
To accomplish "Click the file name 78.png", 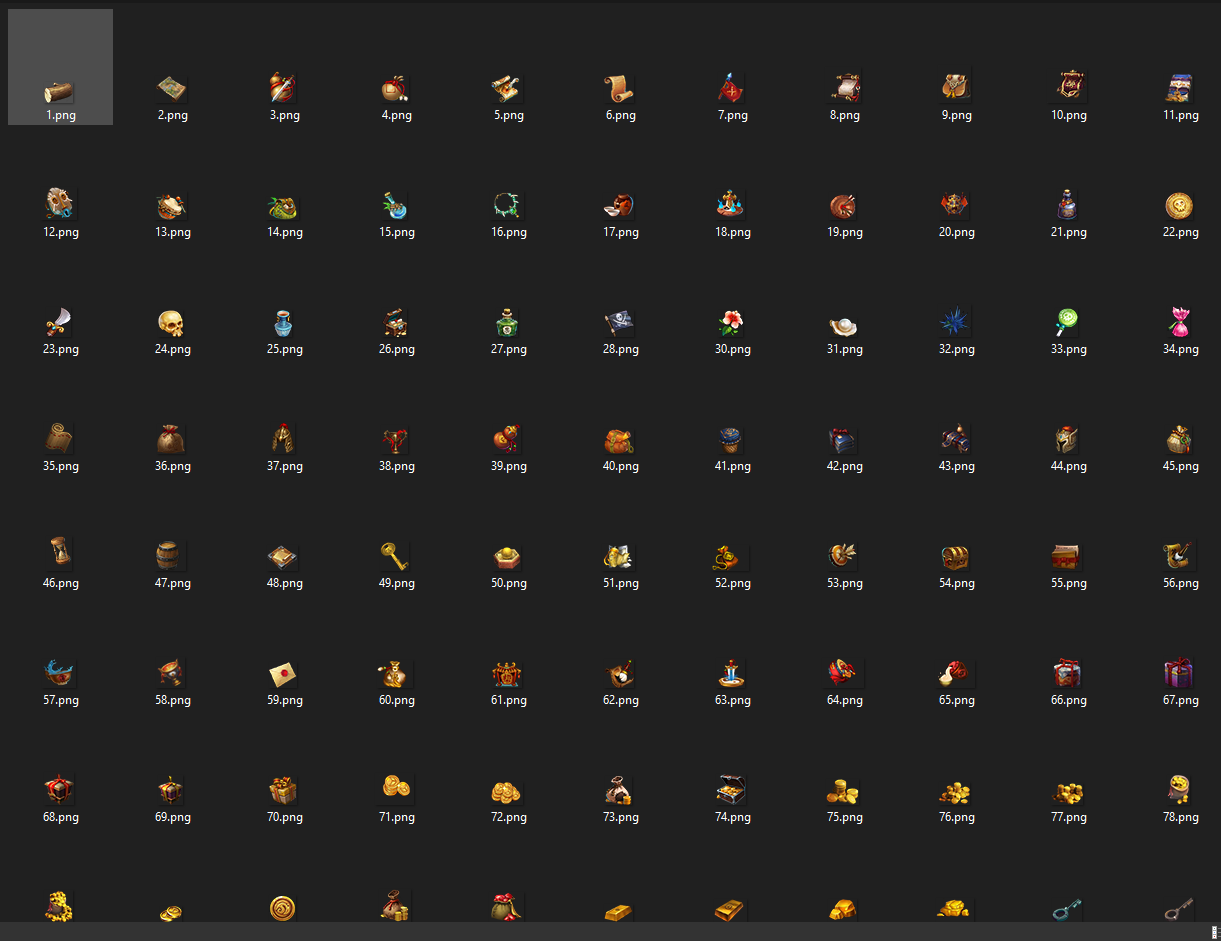I will tap(1180, 817).
